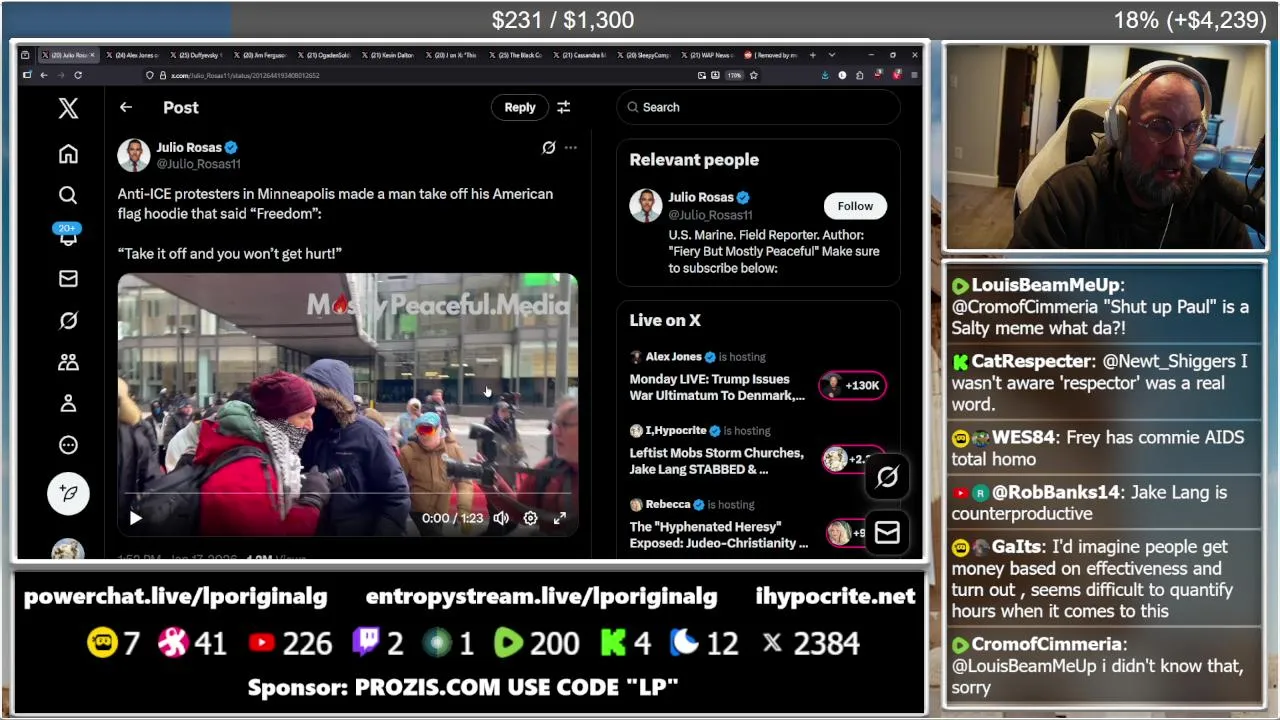Open Grok icon in the left sidebar

click(x=68, y=320)
